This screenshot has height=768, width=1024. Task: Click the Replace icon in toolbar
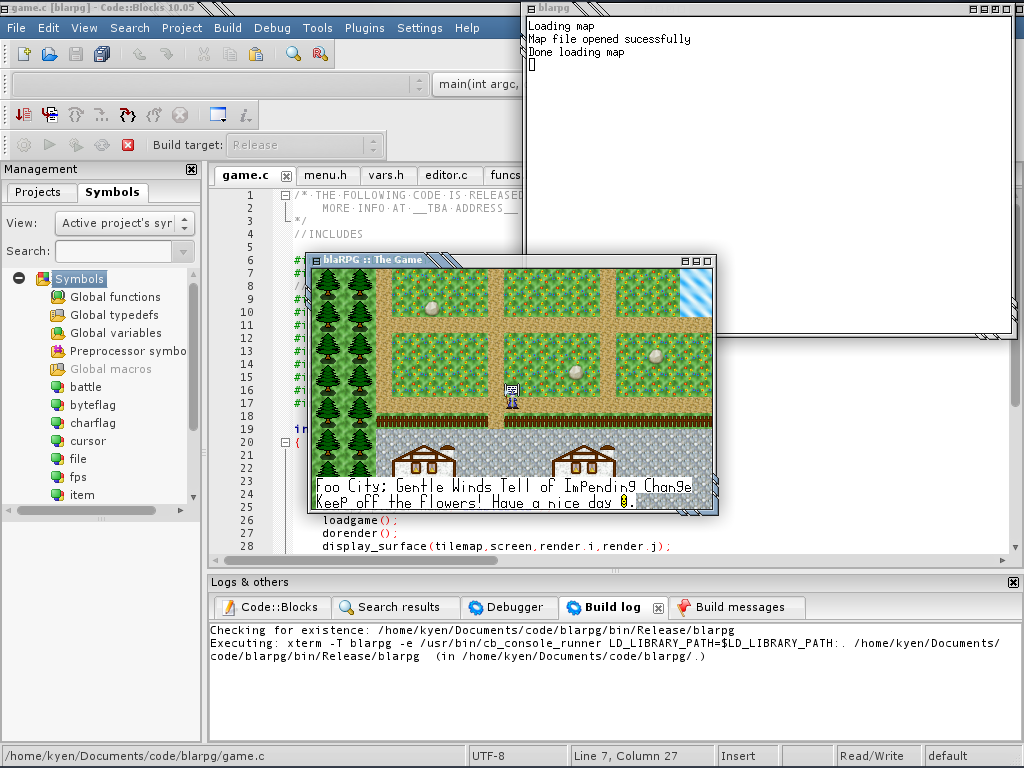321,54
